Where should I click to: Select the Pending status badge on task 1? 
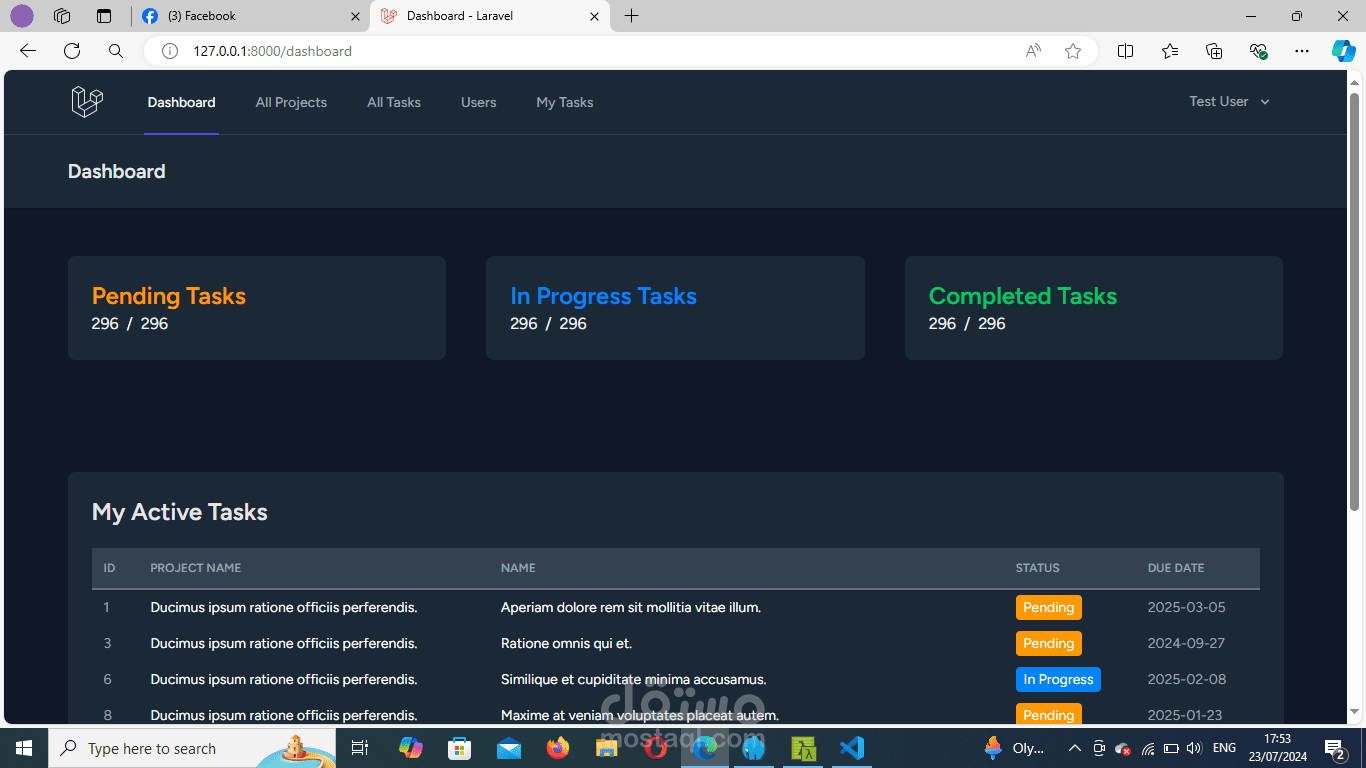(x=1048, y=607)
